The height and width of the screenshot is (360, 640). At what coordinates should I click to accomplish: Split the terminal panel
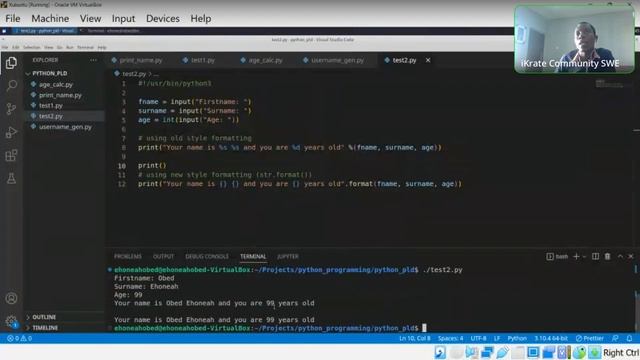click(596, 256)
